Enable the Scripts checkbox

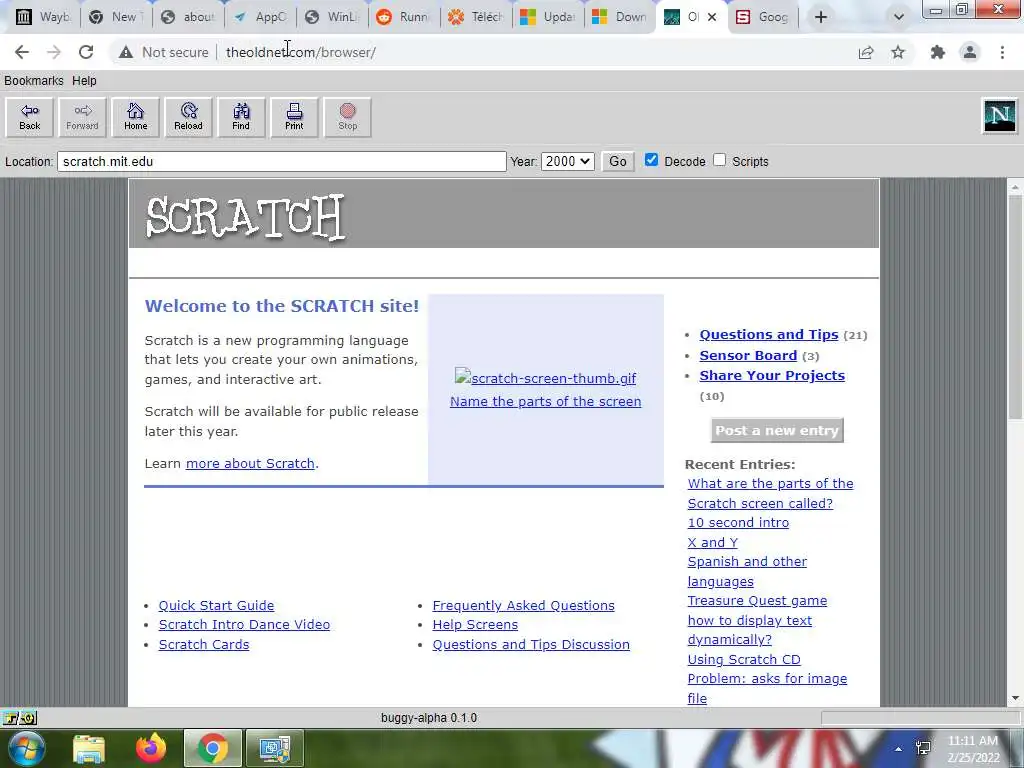[x=720, y=160]
